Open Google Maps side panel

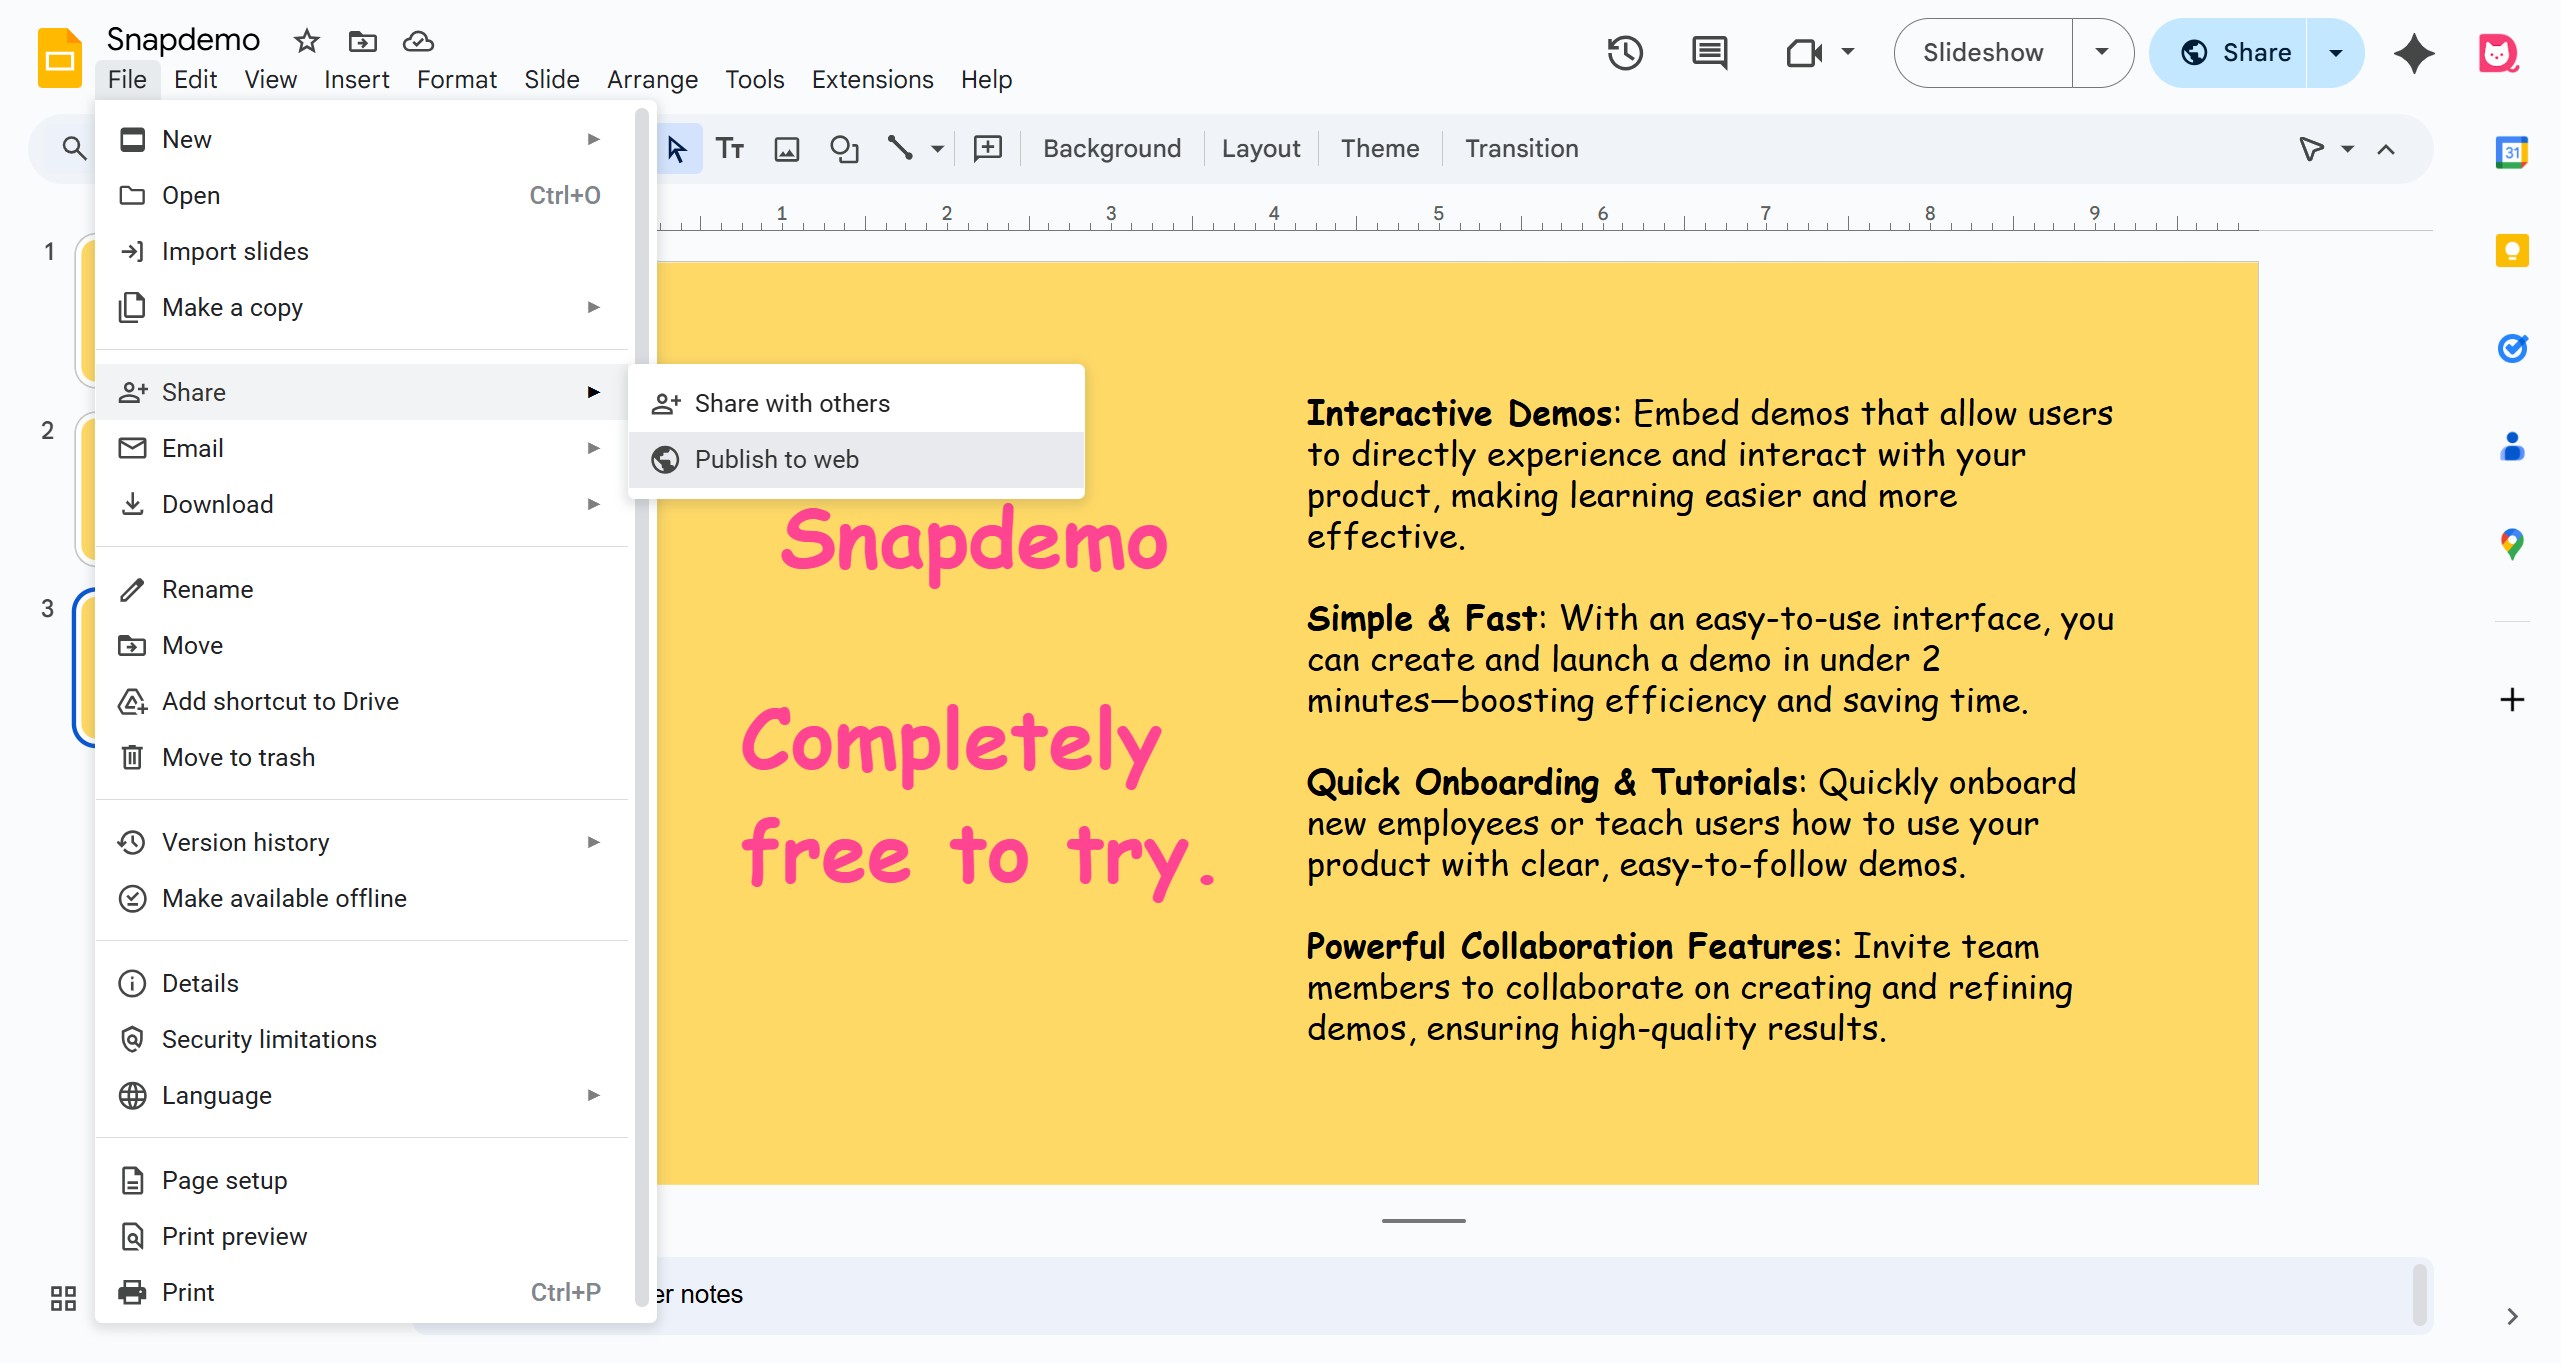2512,544
